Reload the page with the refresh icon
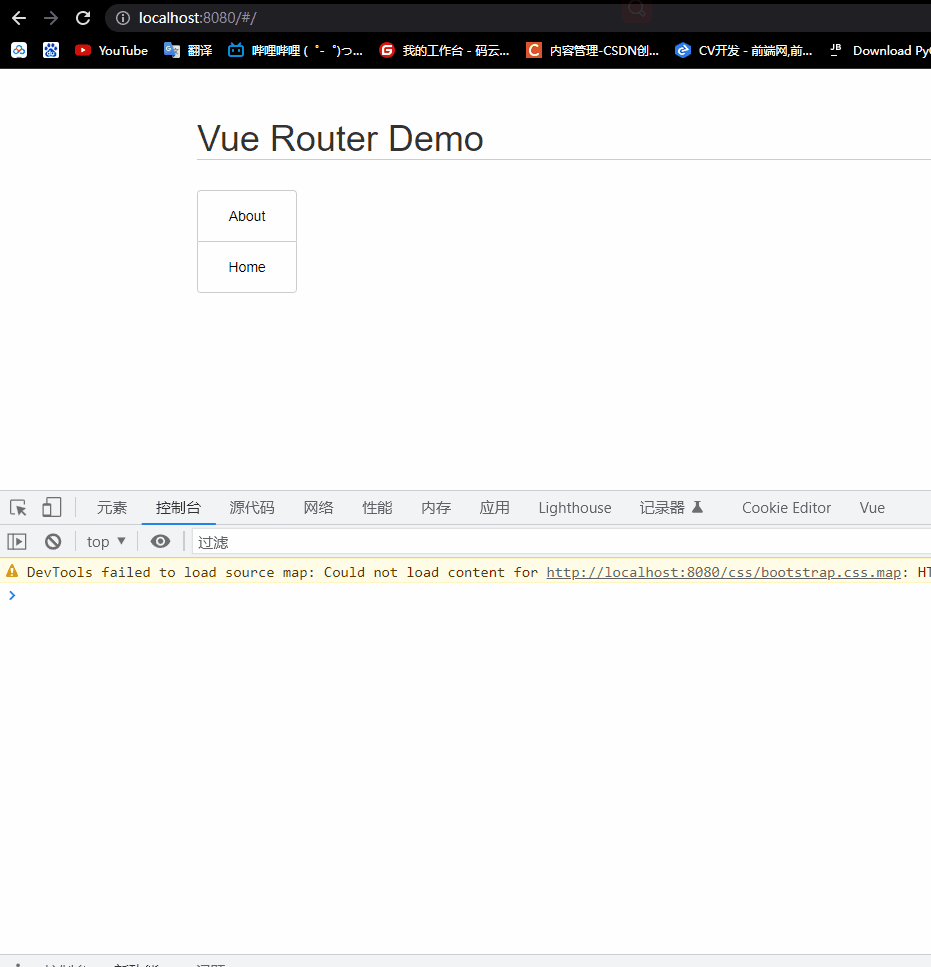The width and height of the screenshot is (931, 967). 83,18
